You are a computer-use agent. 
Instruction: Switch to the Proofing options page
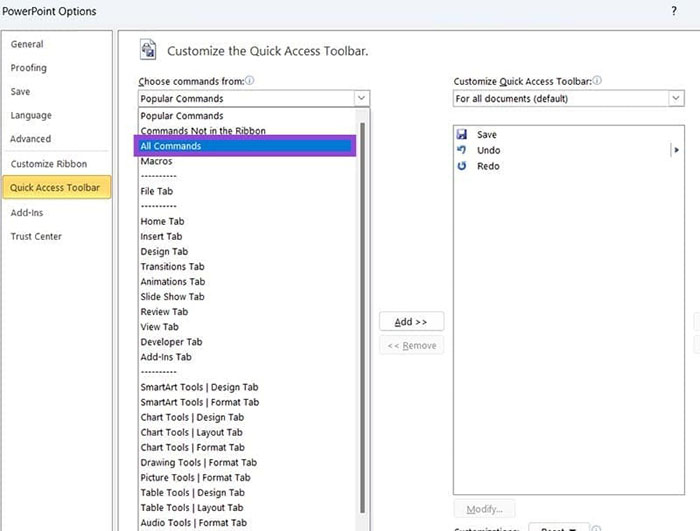pyautogui.click(x=28, y=68)
